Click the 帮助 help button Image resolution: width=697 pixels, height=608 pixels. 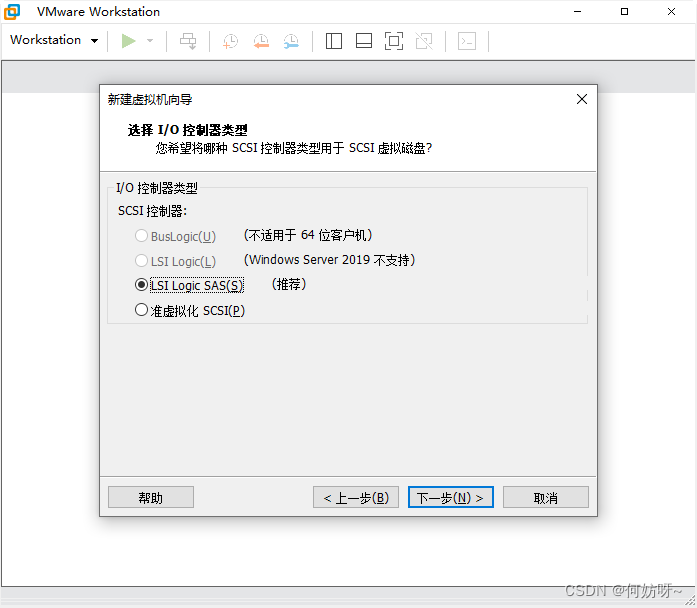coord(151,497)
